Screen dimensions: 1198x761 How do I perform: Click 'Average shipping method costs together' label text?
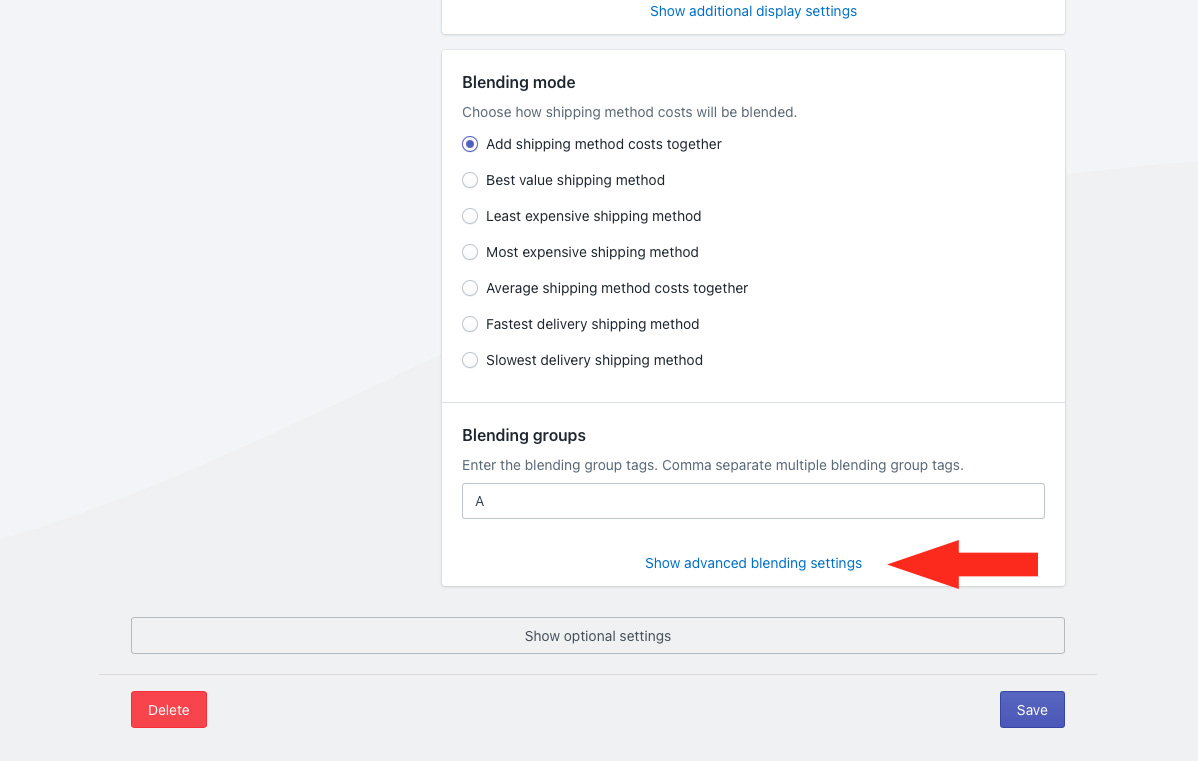coord(617,288)
